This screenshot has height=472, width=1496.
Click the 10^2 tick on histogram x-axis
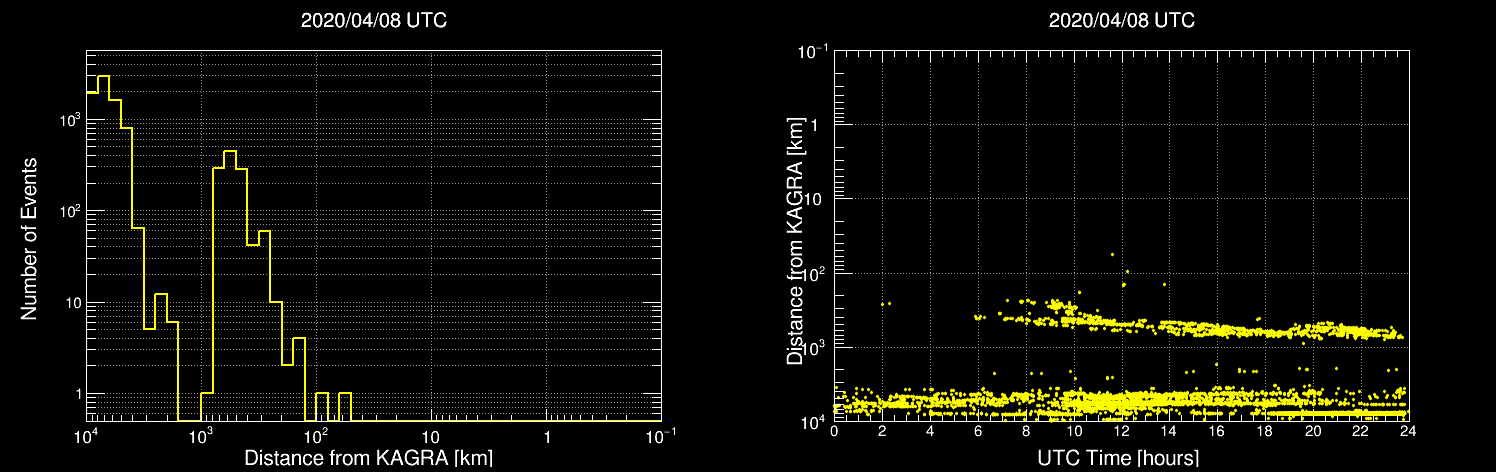316,437
